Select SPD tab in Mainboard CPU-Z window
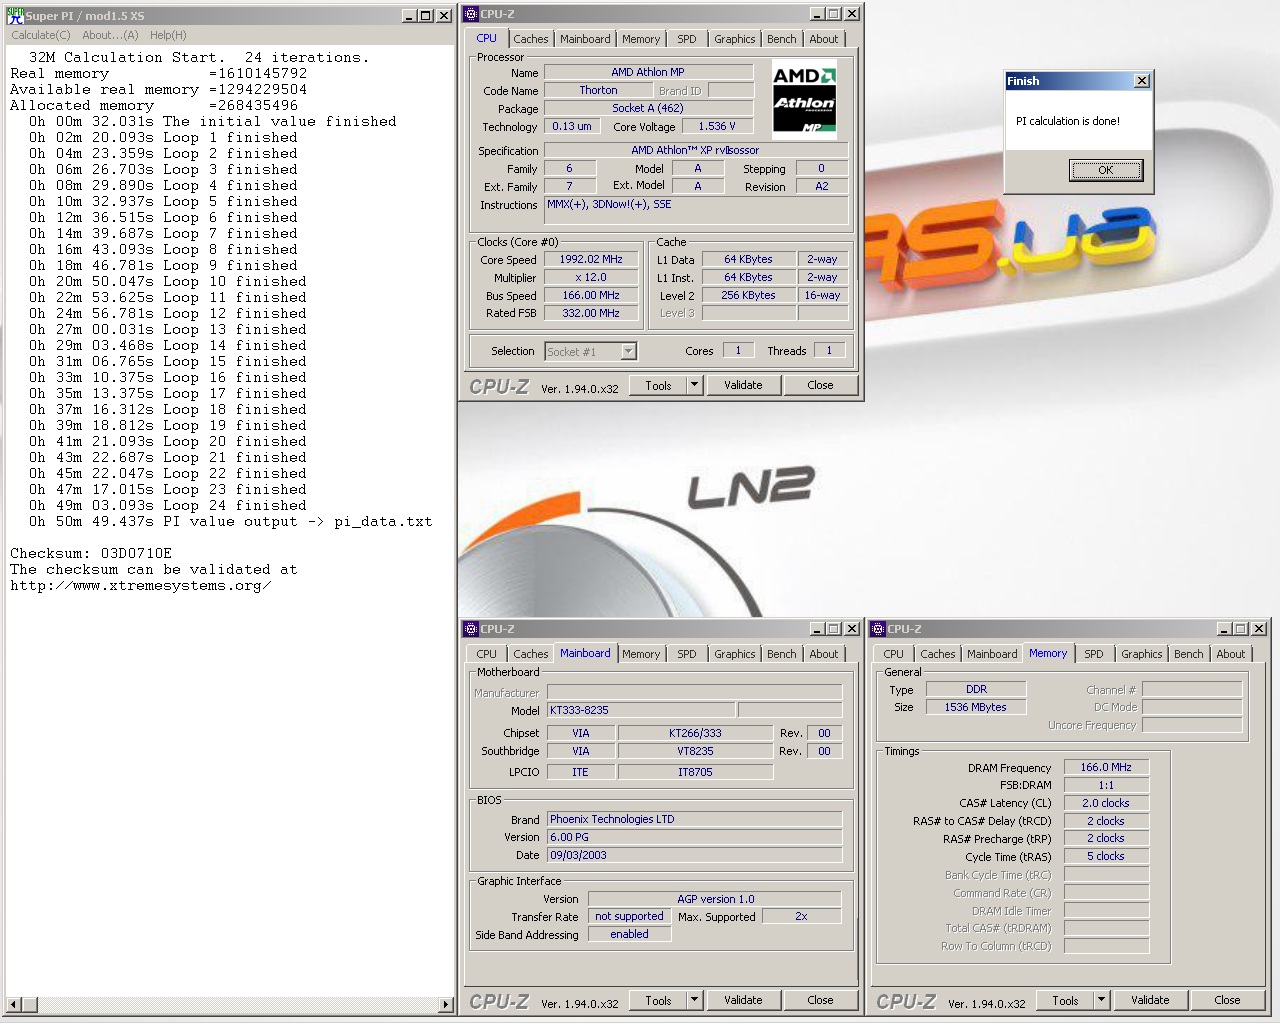The height and width of the screenshot is (1024, 1280). (x=686, y=654)
